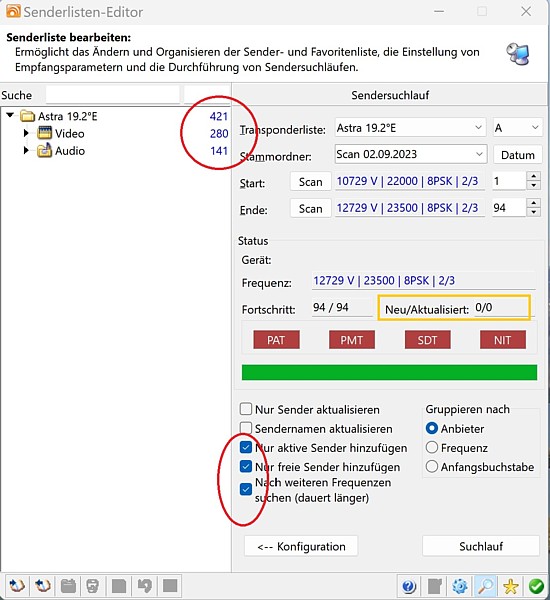The height and width of the screenshot is (600, 550).
Task: Enable 'Nur Sender aktualisieren' checkbox
Action: (246, 409)
